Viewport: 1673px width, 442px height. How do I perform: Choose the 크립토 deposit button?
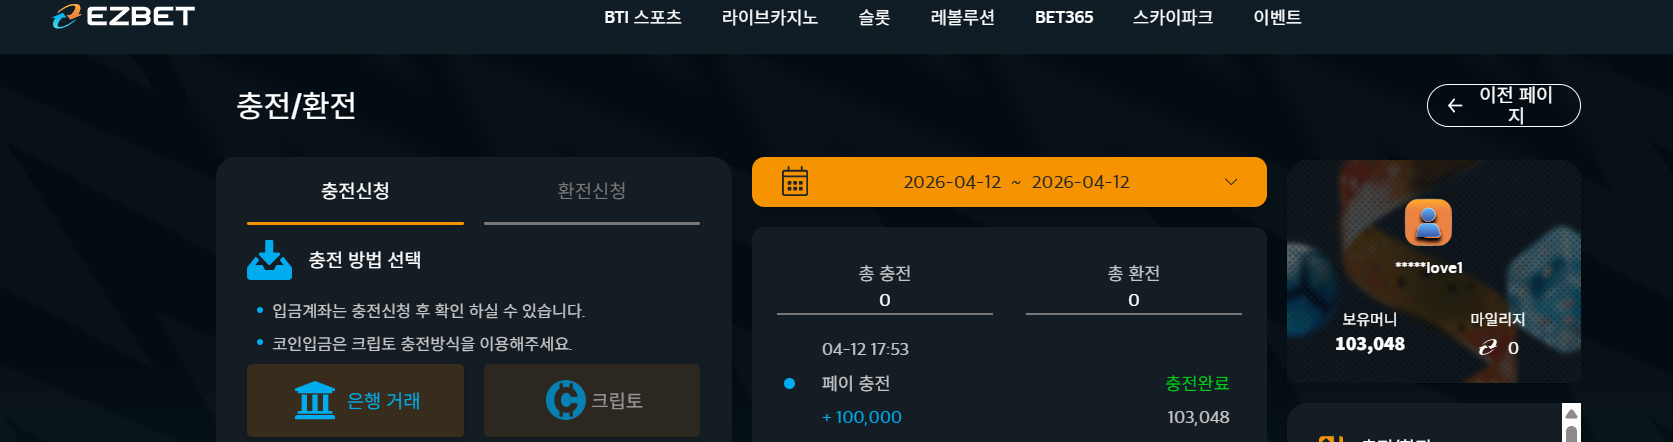click(x=592, y=400)
